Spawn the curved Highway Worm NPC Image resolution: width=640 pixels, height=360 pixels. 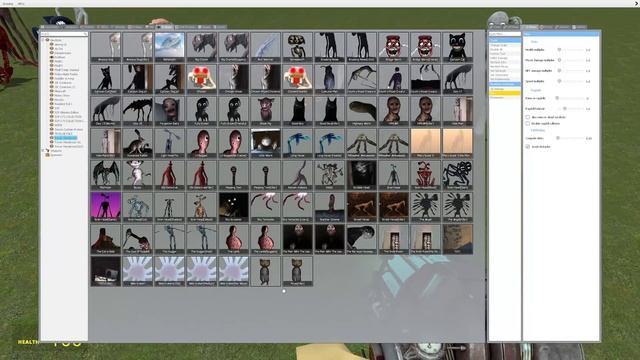[x=362, y=111]
